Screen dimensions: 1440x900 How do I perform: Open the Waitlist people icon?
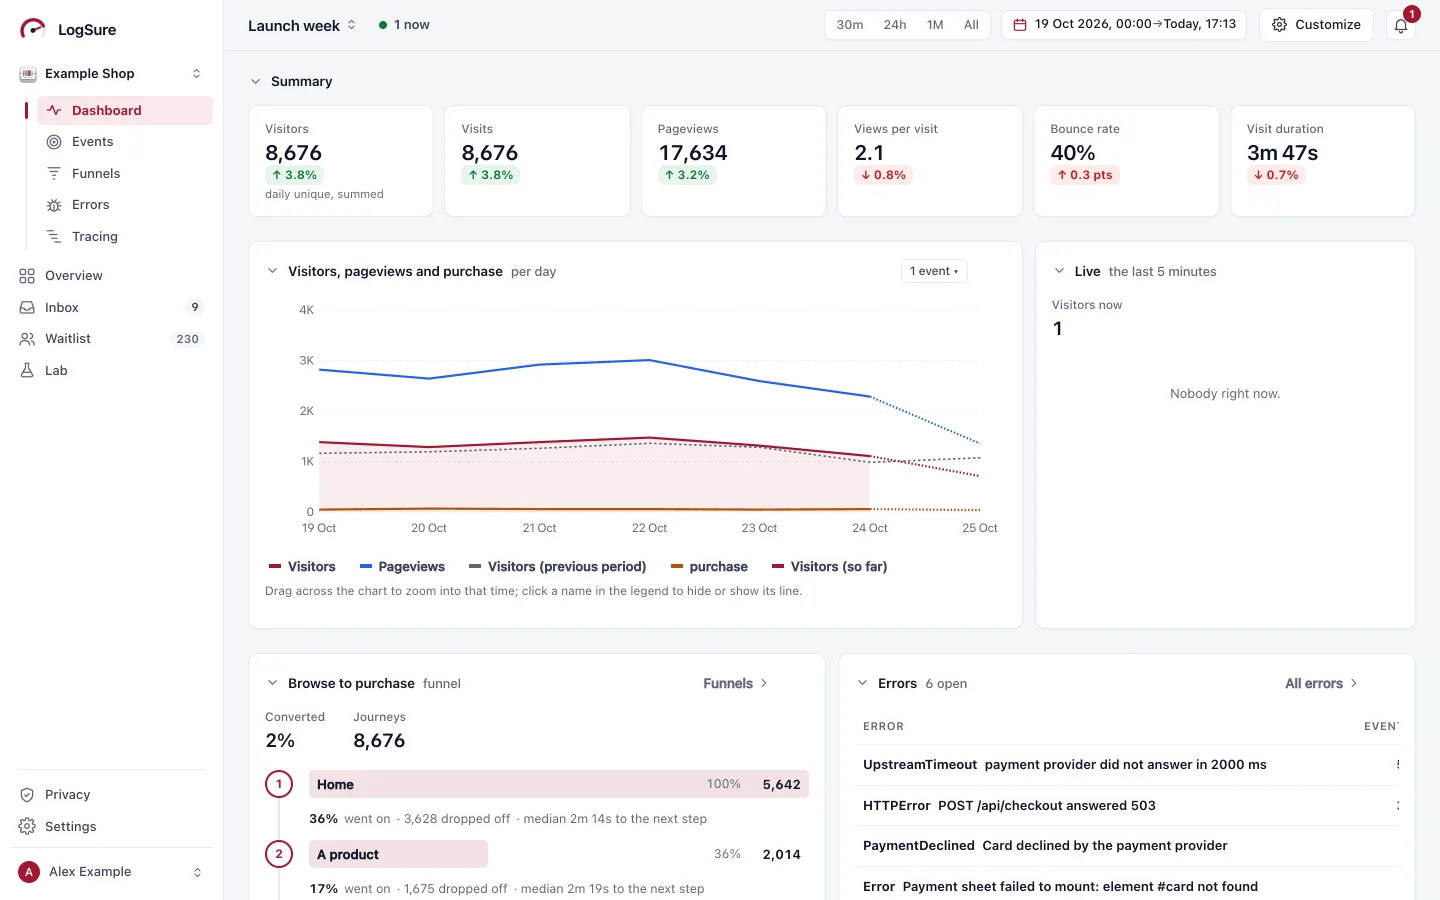point(27,339)
